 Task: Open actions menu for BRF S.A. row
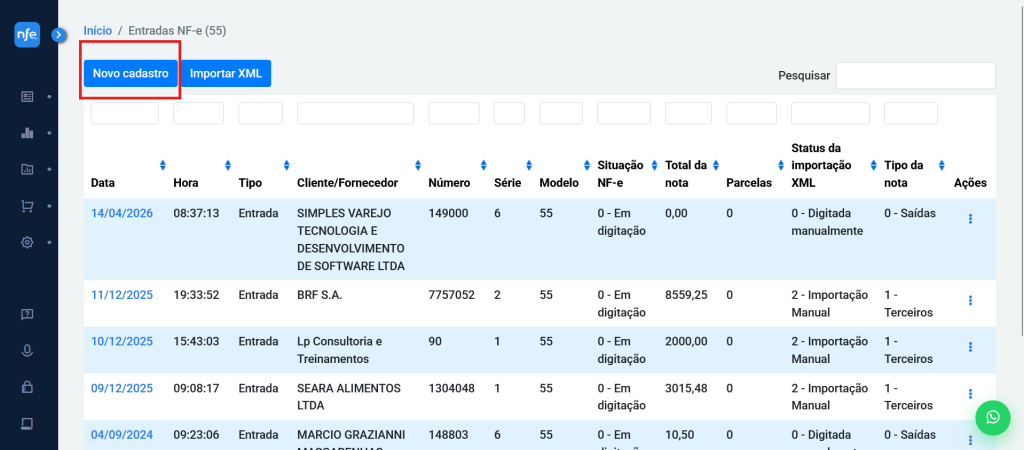970,301
